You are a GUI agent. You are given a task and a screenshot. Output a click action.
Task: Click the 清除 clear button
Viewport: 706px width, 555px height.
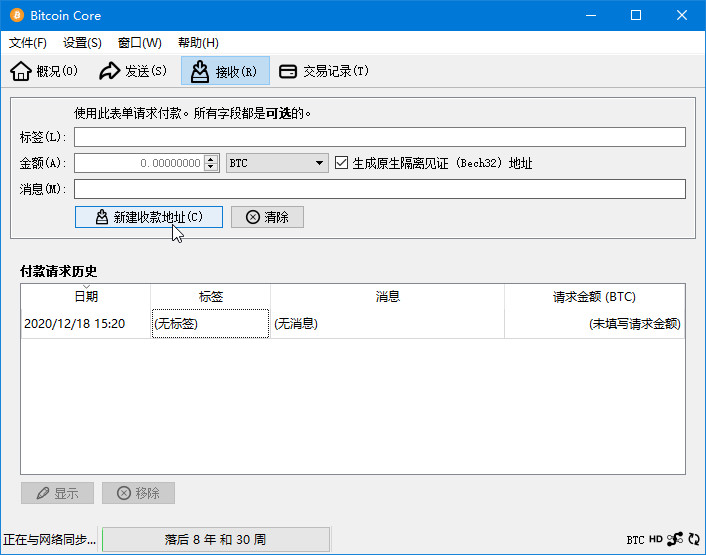(267, 217)
